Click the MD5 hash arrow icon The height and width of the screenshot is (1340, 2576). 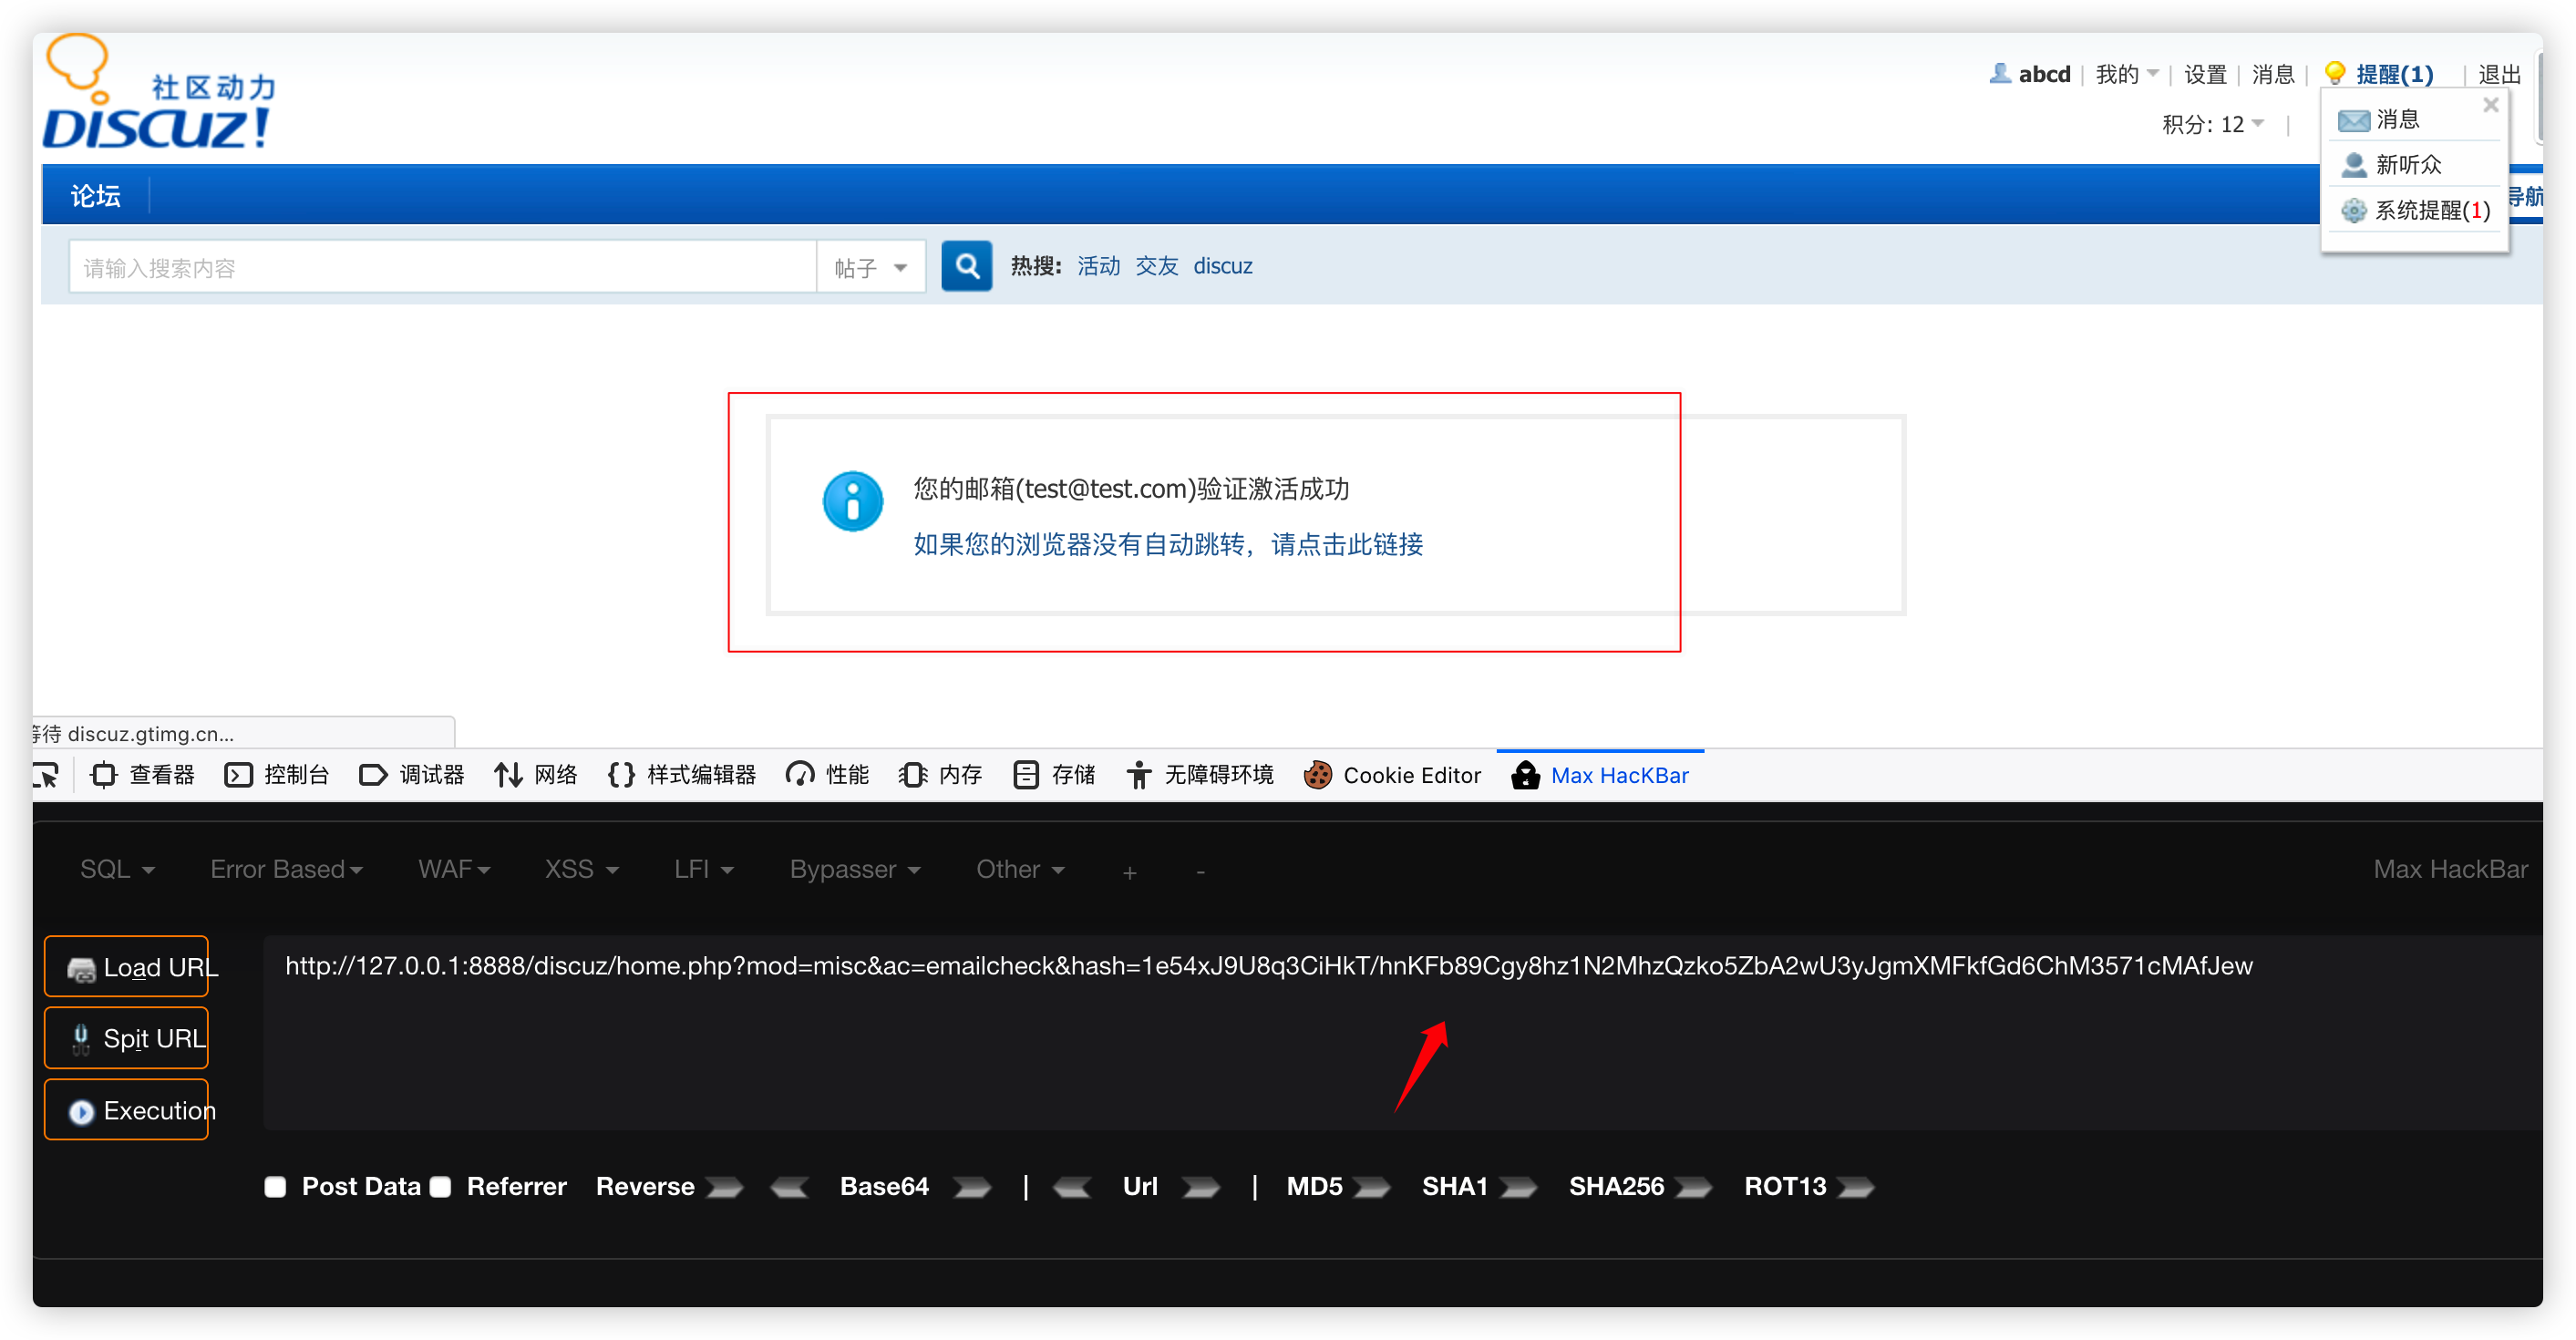click(x=1371, y=1187)
